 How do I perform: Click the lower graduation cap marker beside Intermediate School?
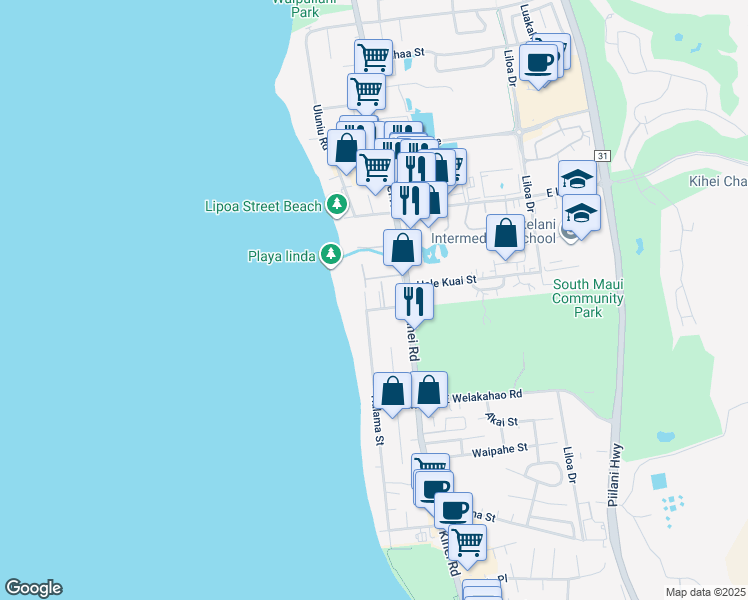point(581,213)
